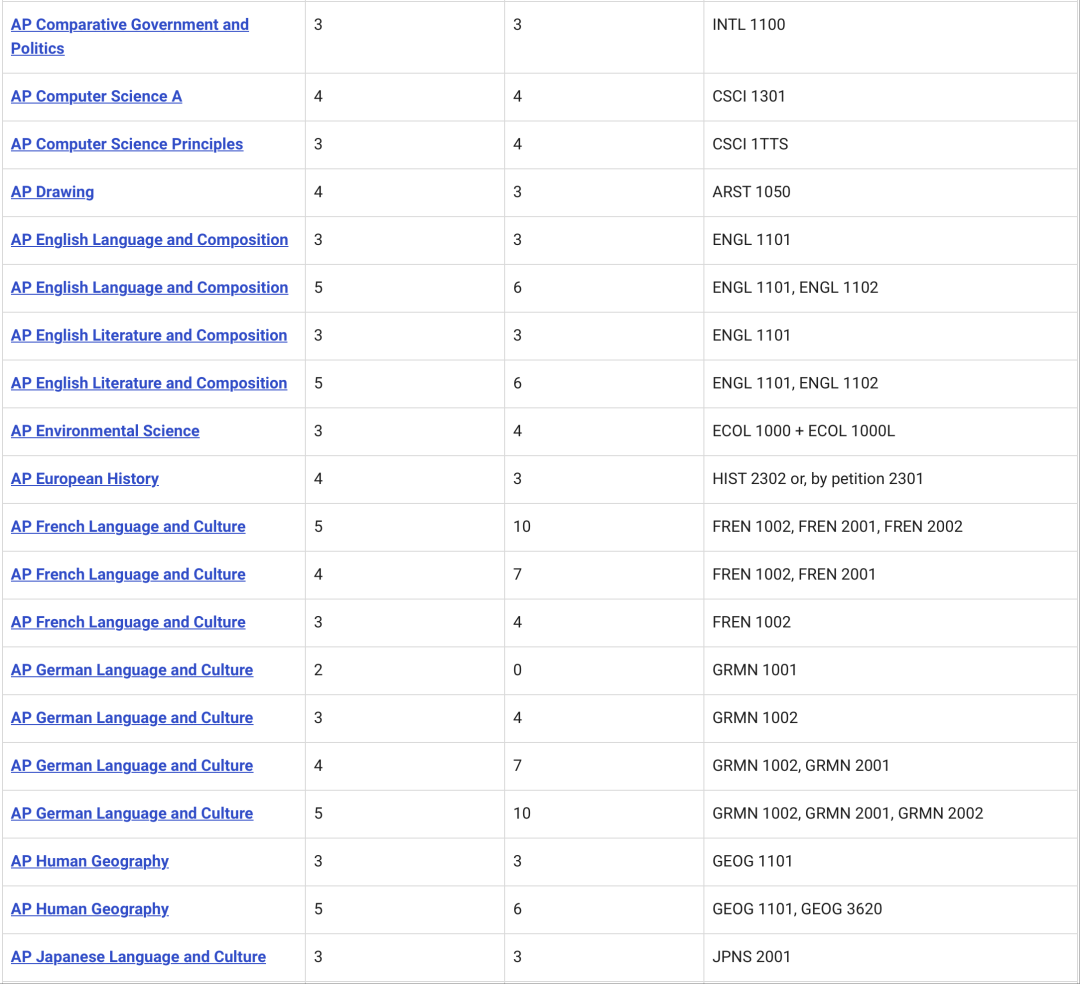1080x984 pixels.
Task: Select GRMN 1002, GRMN 2001, GRMN 2002 cell
Action: [x=890, y=814]
